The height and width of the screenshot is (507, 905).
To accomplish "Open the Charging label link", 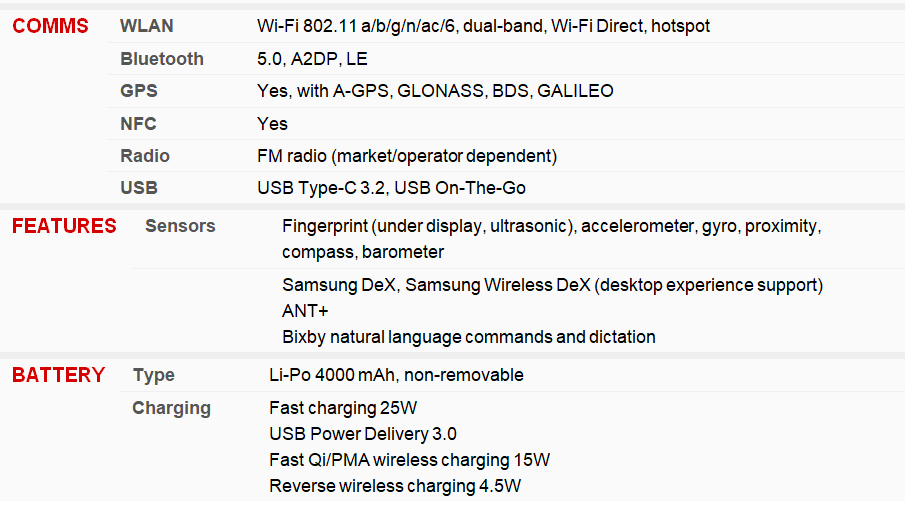I will point(171,408).
